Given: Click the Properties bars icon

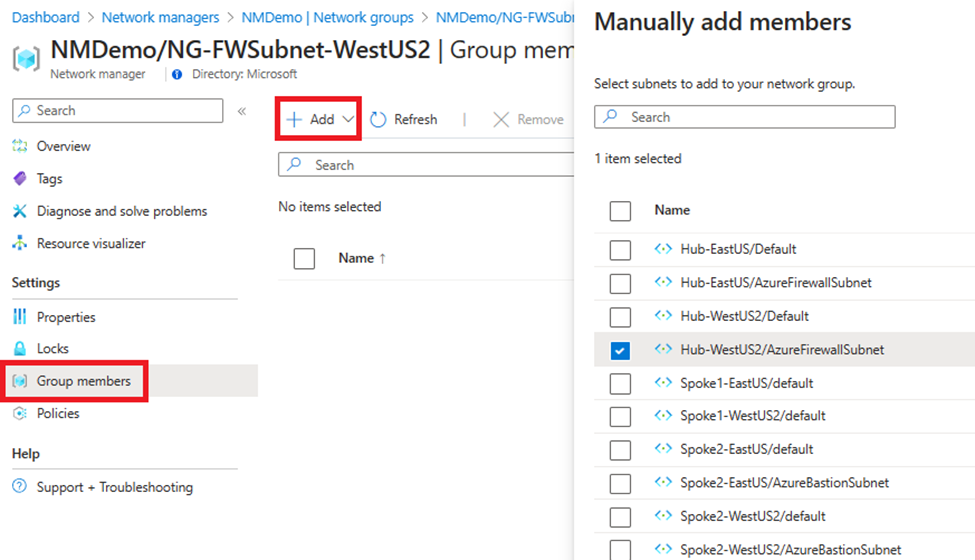Looking at the screenshot, I should 20,317.
